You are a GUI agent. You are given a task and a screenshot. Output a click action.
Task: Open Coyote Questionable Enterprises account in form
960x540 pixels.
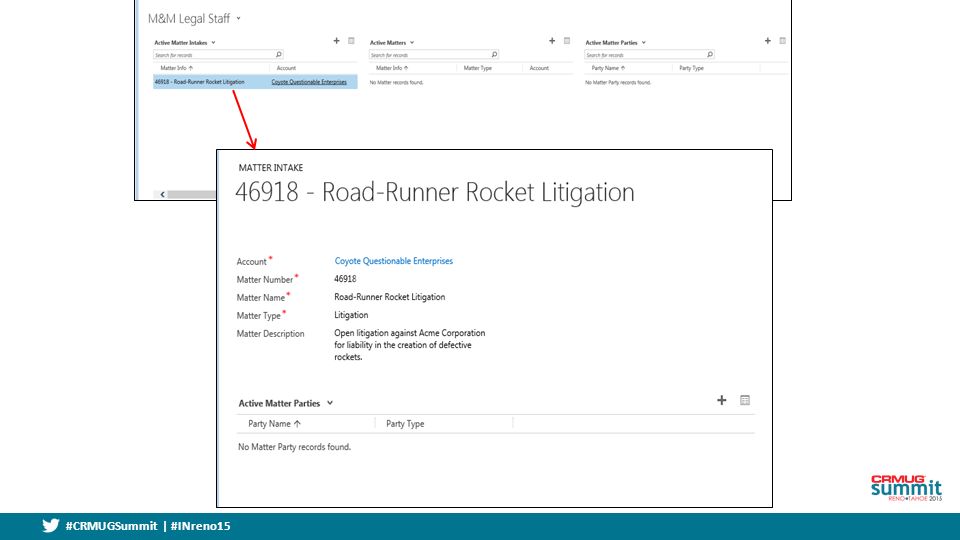394,261
